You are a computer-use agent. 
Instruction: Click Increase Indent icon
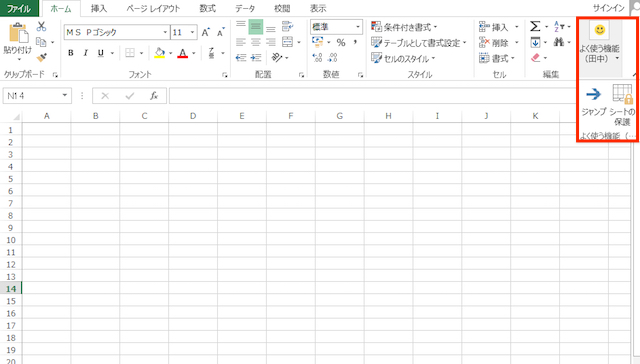pyautogui.click(x=256, y=58)
